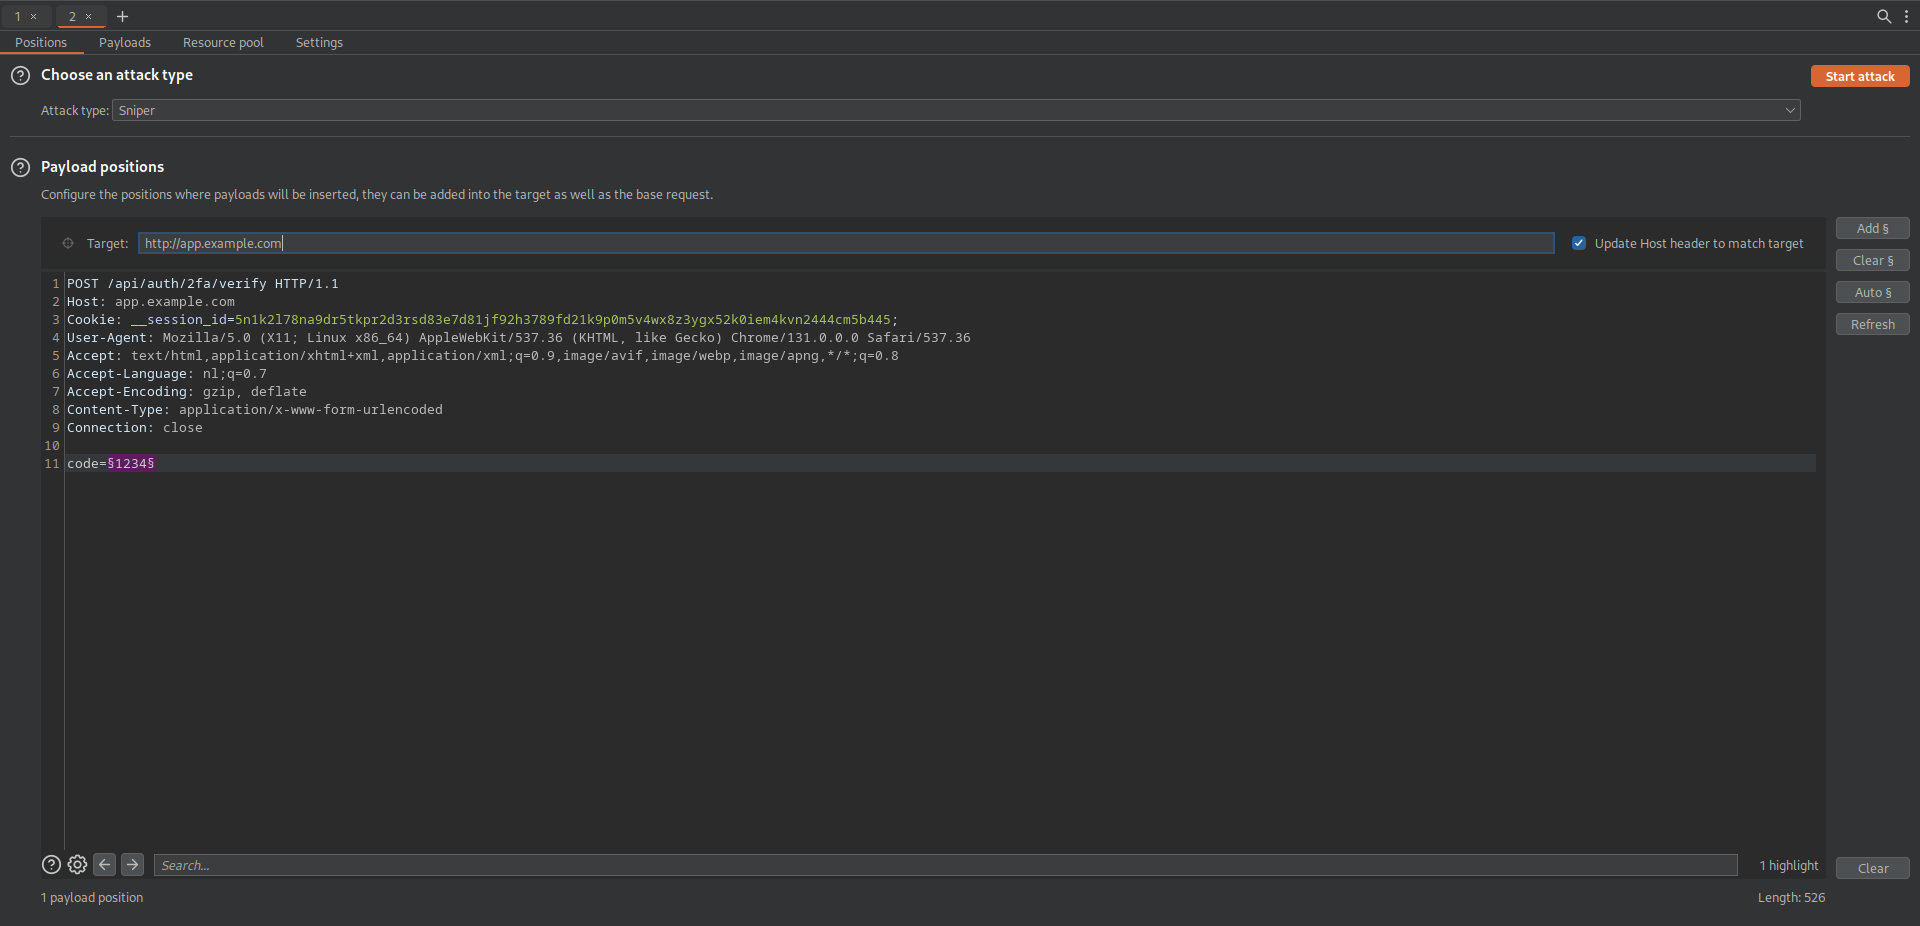Click the Accept: text/html header line
The width and height of the screenshot is (1920, 926).
(x=483, y=356)
